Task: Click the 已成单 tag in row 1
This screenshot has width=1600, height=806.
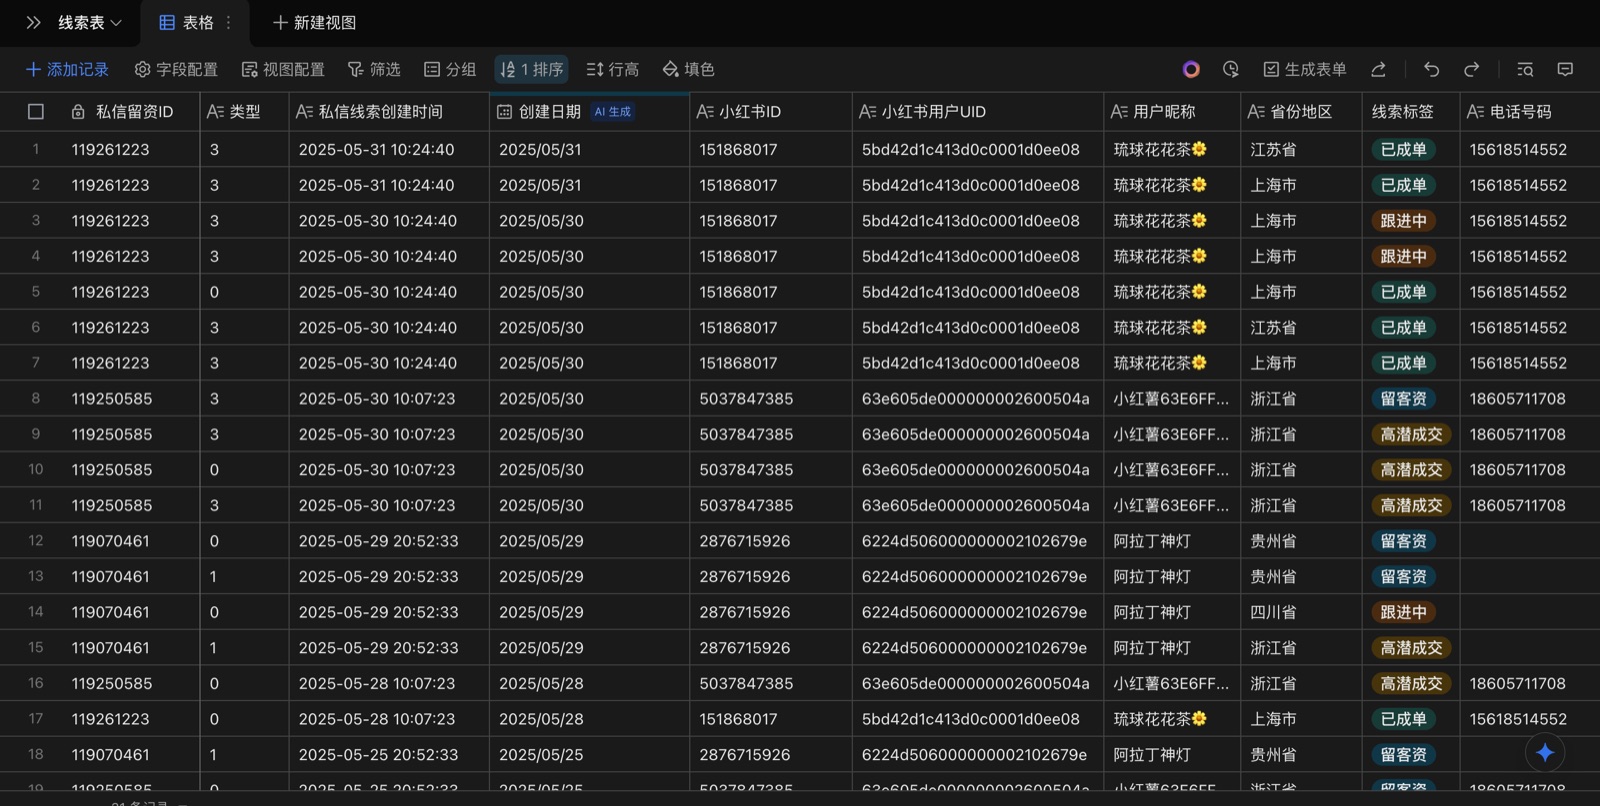Action: 1403,150
